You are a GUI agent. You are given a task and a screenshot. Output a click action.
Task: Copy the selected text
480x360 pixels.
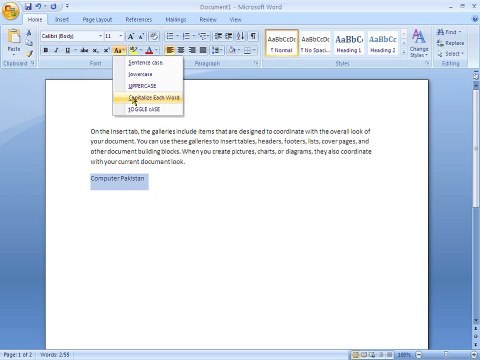[29, 43]
